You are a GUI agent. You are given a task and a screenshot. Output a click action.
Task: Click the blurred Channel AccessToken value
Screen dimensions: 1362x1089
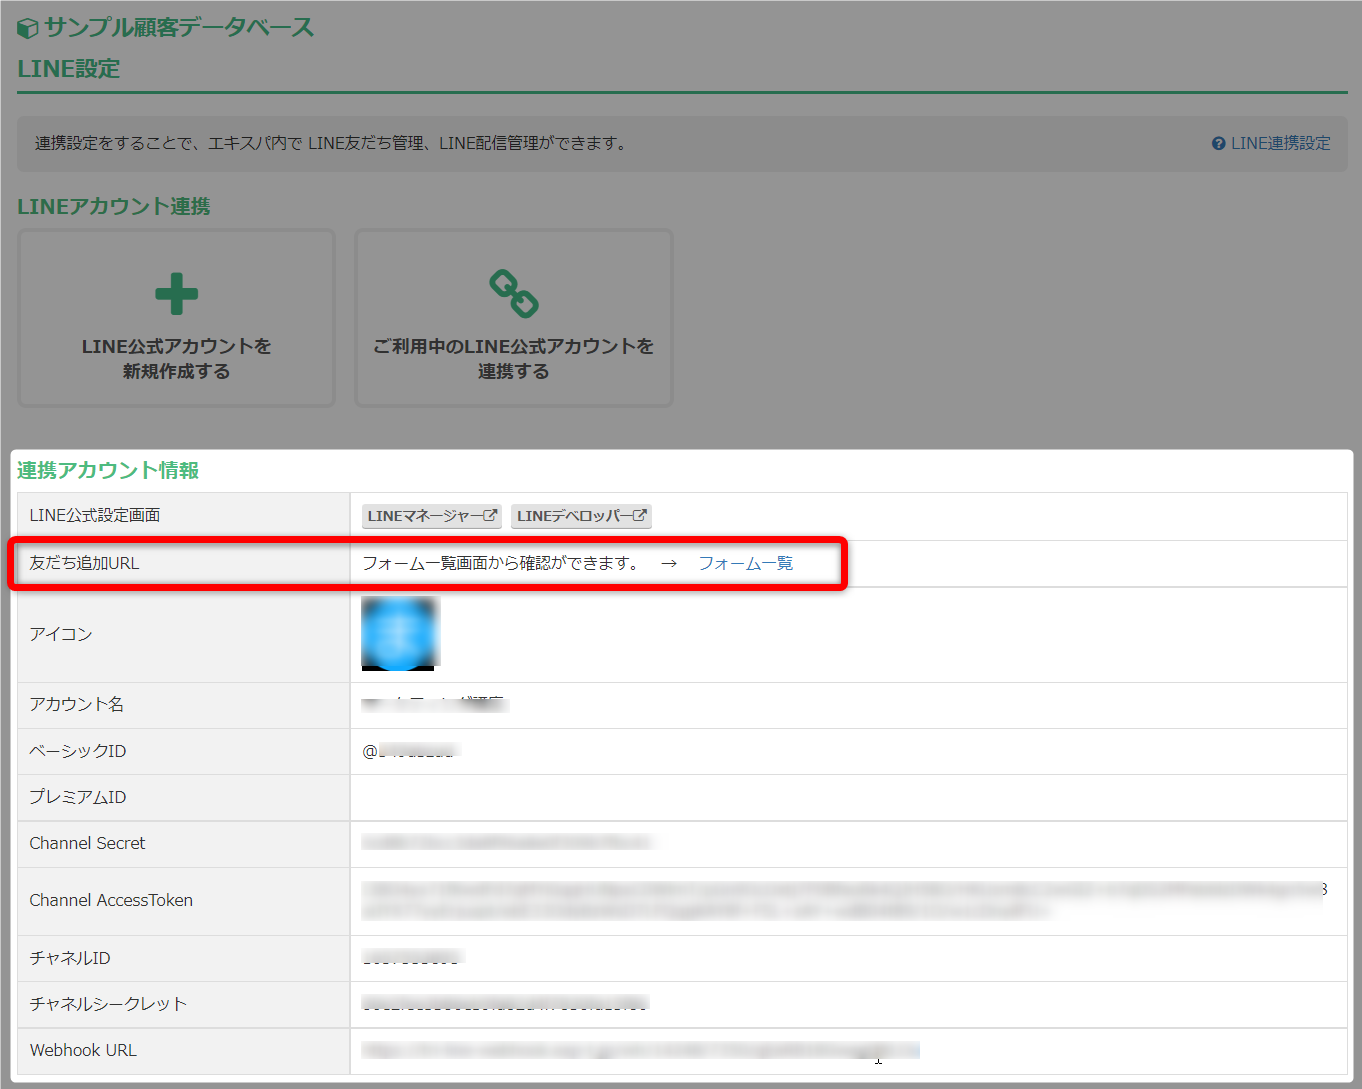(844, 900)
